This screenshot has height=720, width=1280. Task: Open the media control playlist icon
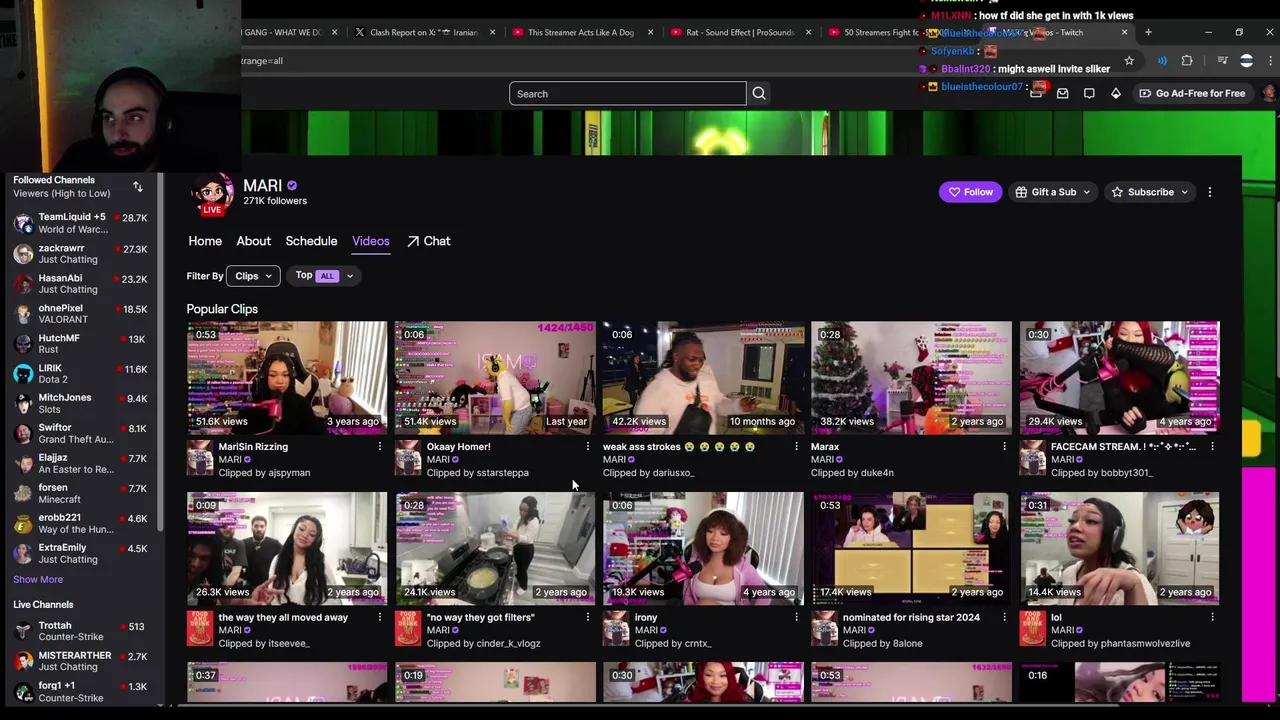(1222, 61)
